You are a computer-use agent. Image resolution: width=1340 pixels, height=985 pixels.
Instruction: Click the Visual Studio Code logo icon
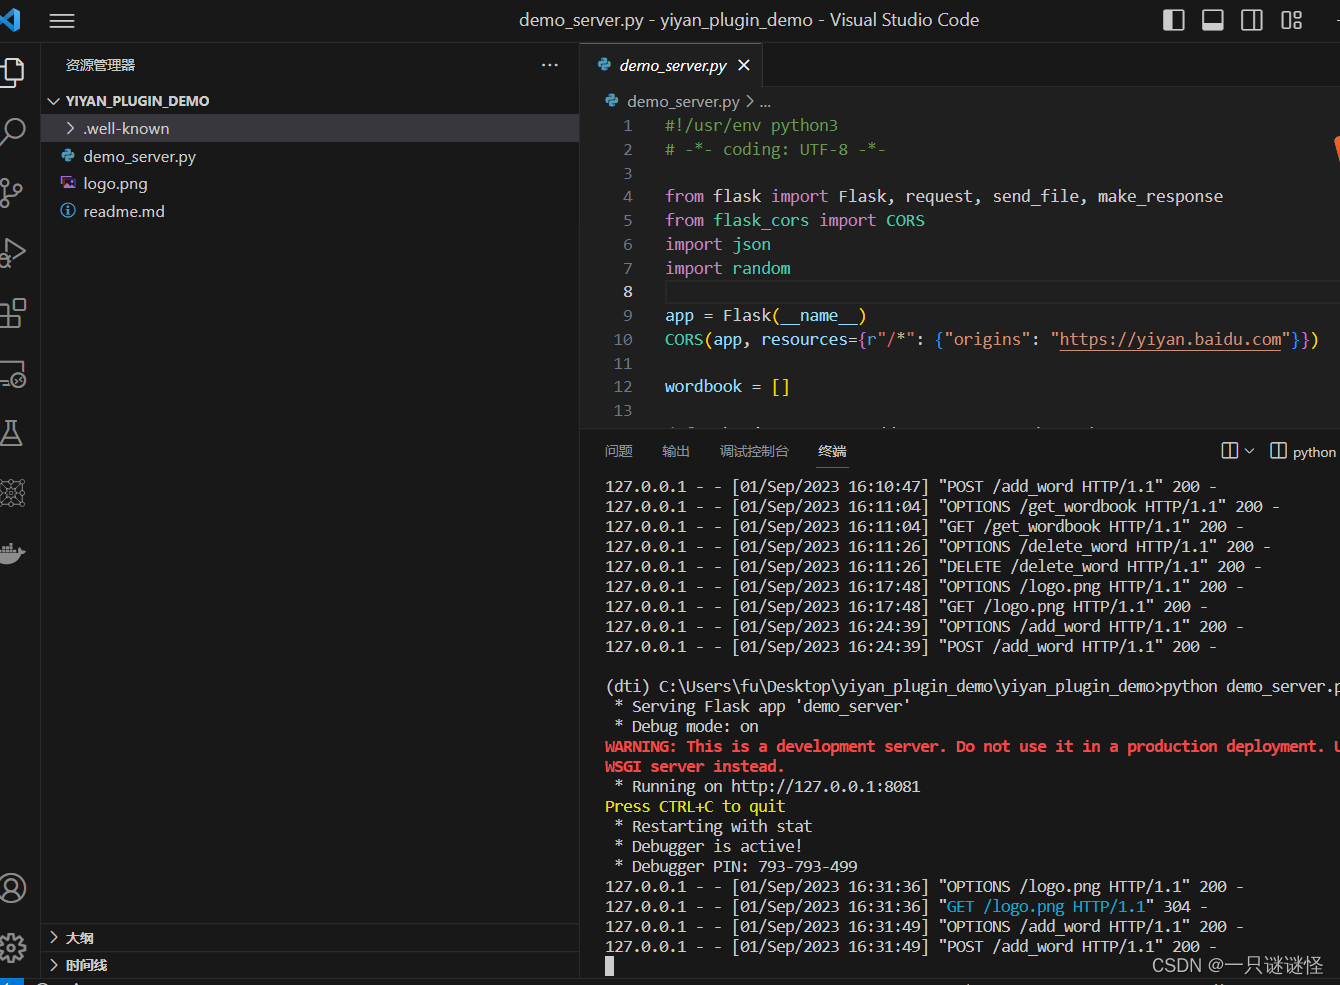[x=10, y=19]
